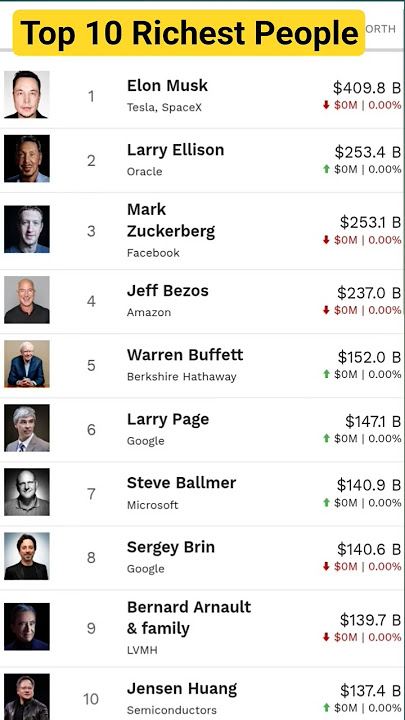
Task: Open the Jensen Huang name link
Action: point(182,689)
